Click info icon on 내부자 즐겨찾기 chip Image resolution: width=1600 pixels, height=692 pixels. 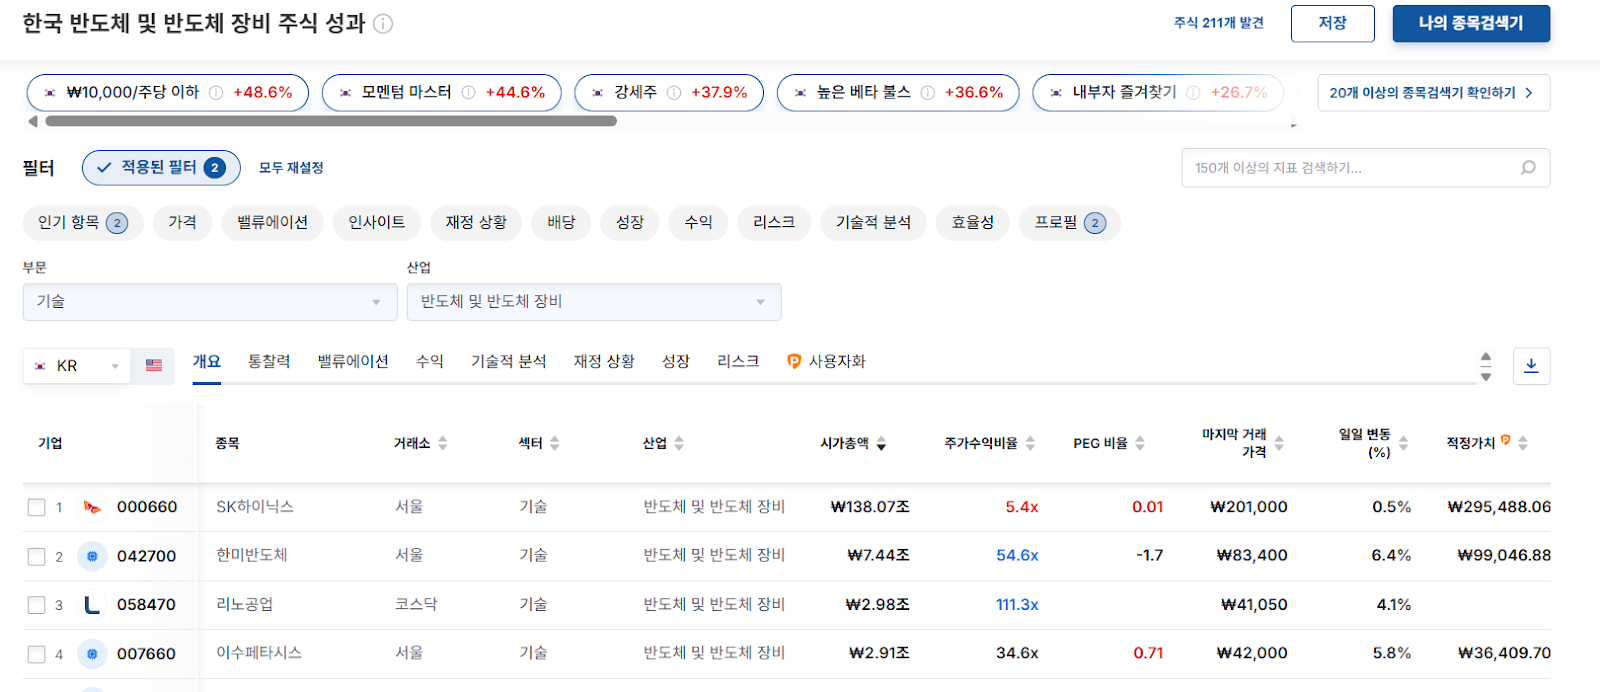[x=1193, y=93]
